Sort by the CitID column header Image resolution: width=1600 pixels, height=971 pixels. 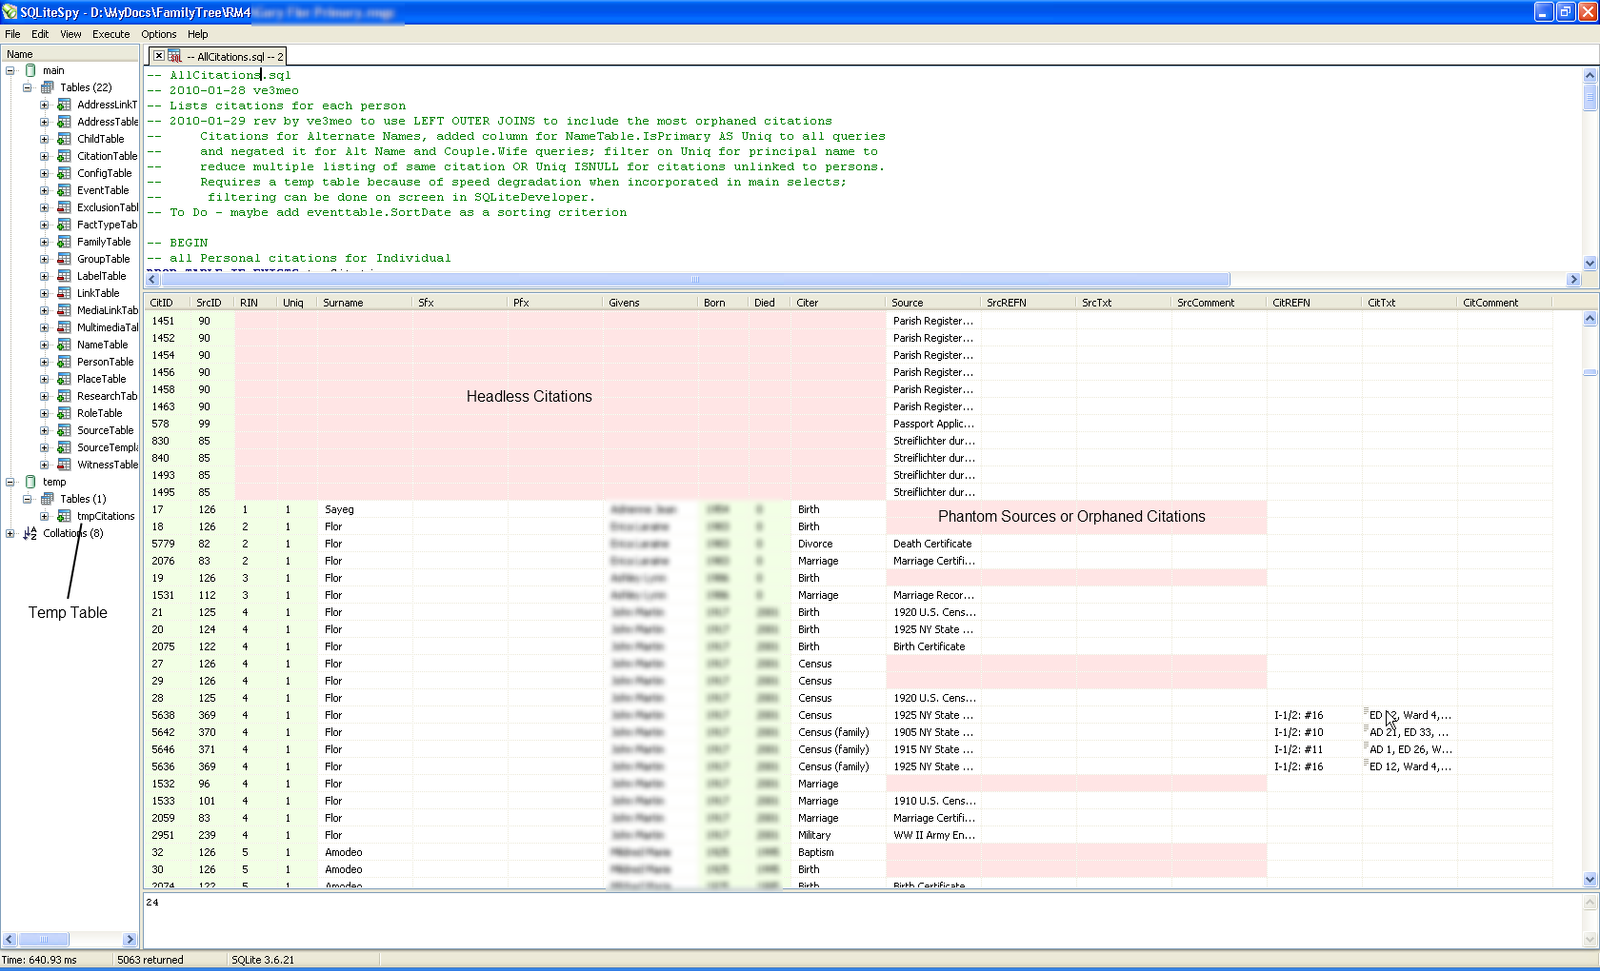coord(168,302)
